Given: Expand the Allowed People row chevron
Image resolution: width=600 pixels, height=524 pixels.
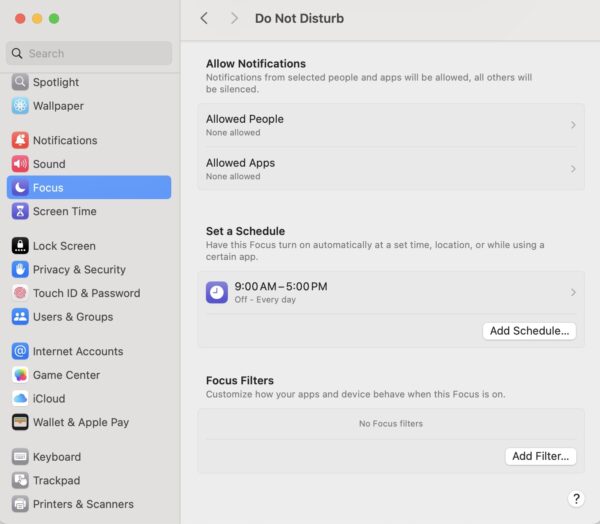Looking at the screenshot, I should (x=573, y=125).
